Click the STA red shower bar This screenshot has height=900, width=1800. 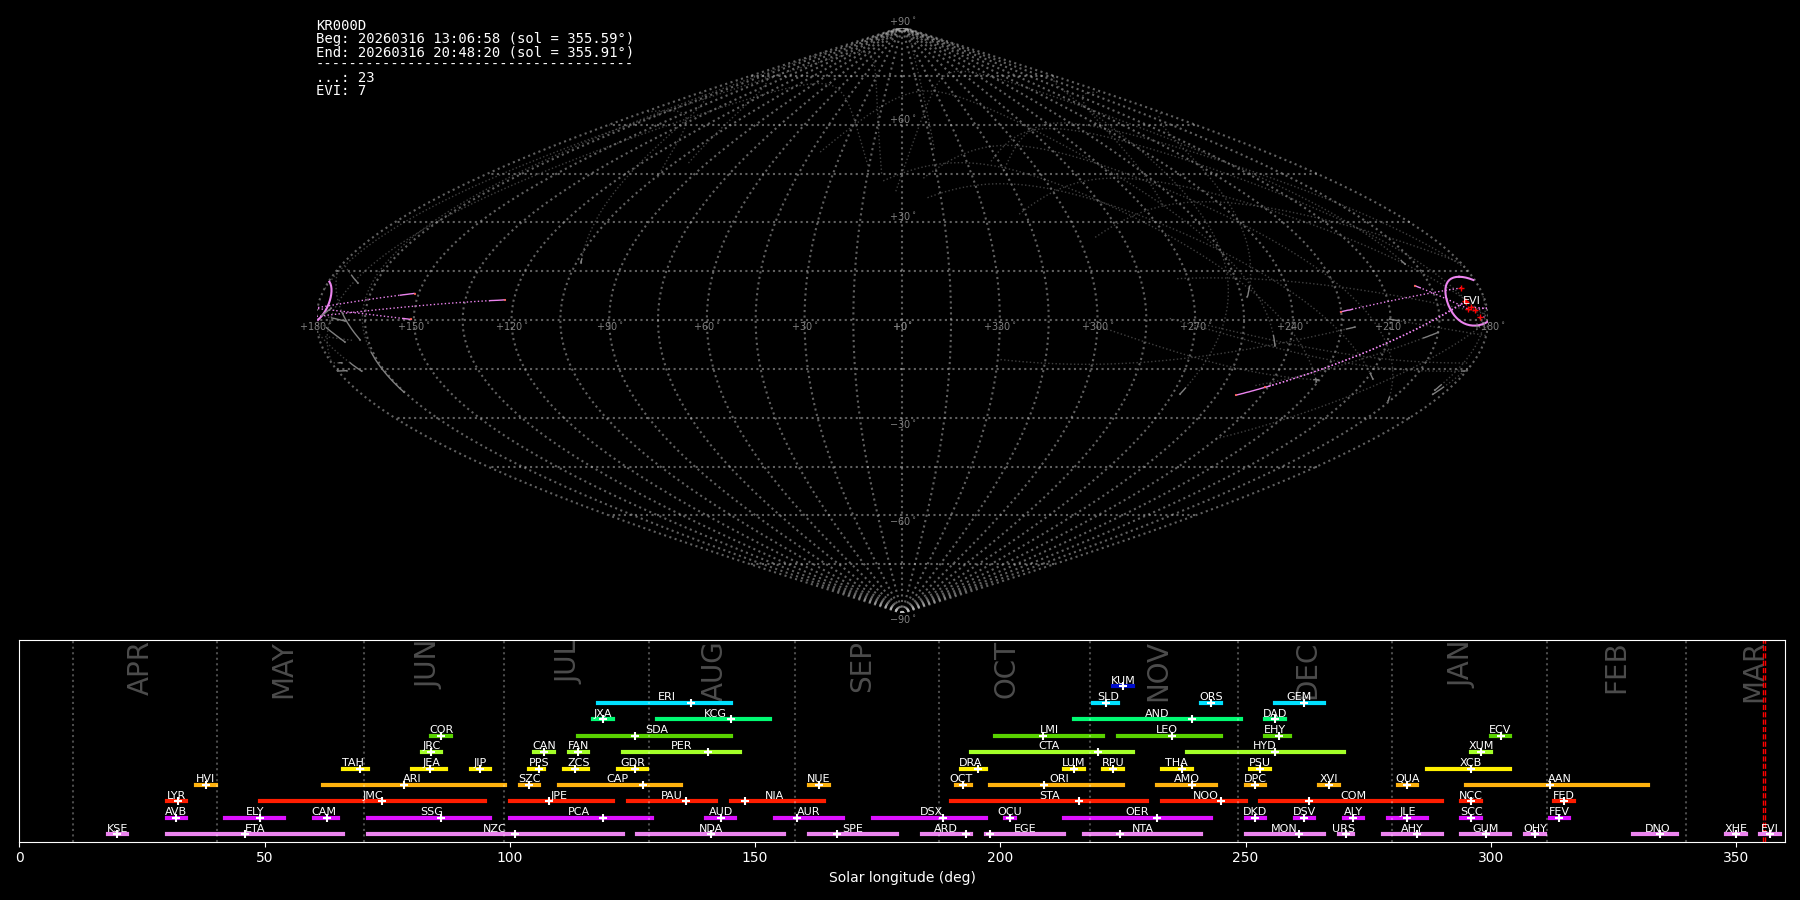(1049, 801)
